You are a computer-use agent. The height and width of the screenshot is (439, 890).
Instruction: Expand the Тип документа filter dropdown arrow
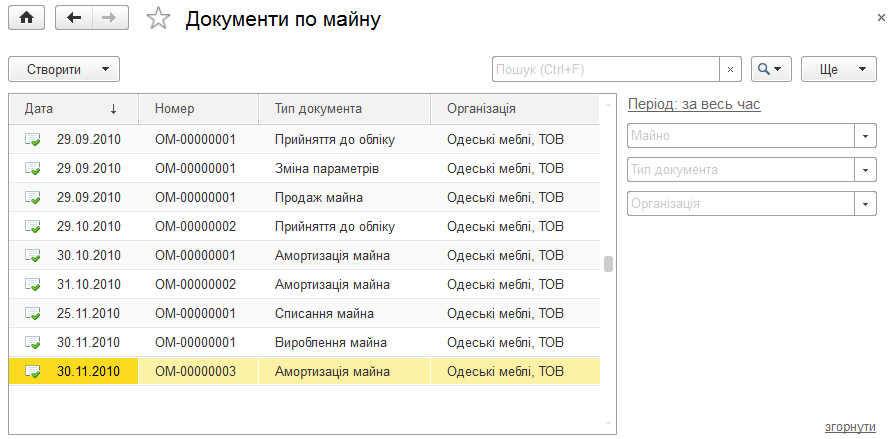click(866, 170)
